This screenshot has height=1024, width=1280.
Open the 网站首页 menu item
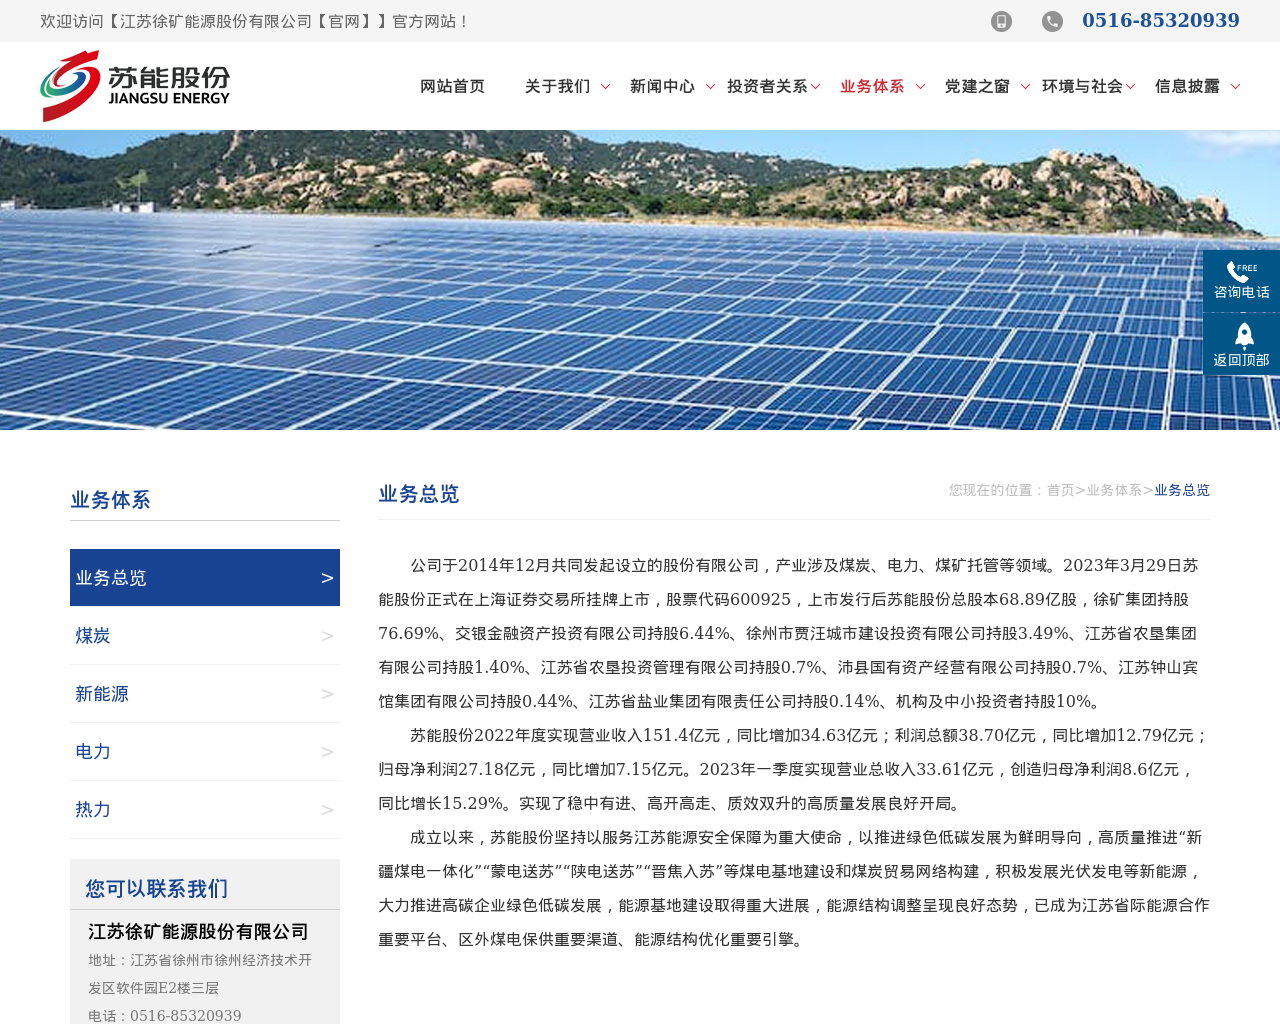click(x=452, y=86)
